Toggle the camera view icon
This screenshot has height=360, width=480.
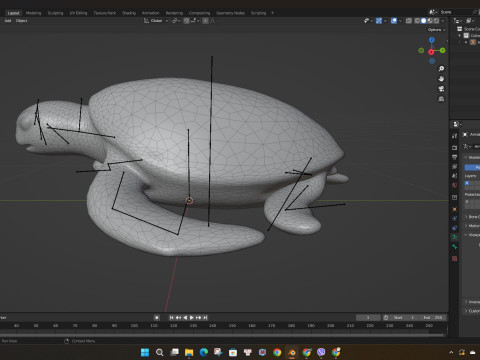pos(441,89)
